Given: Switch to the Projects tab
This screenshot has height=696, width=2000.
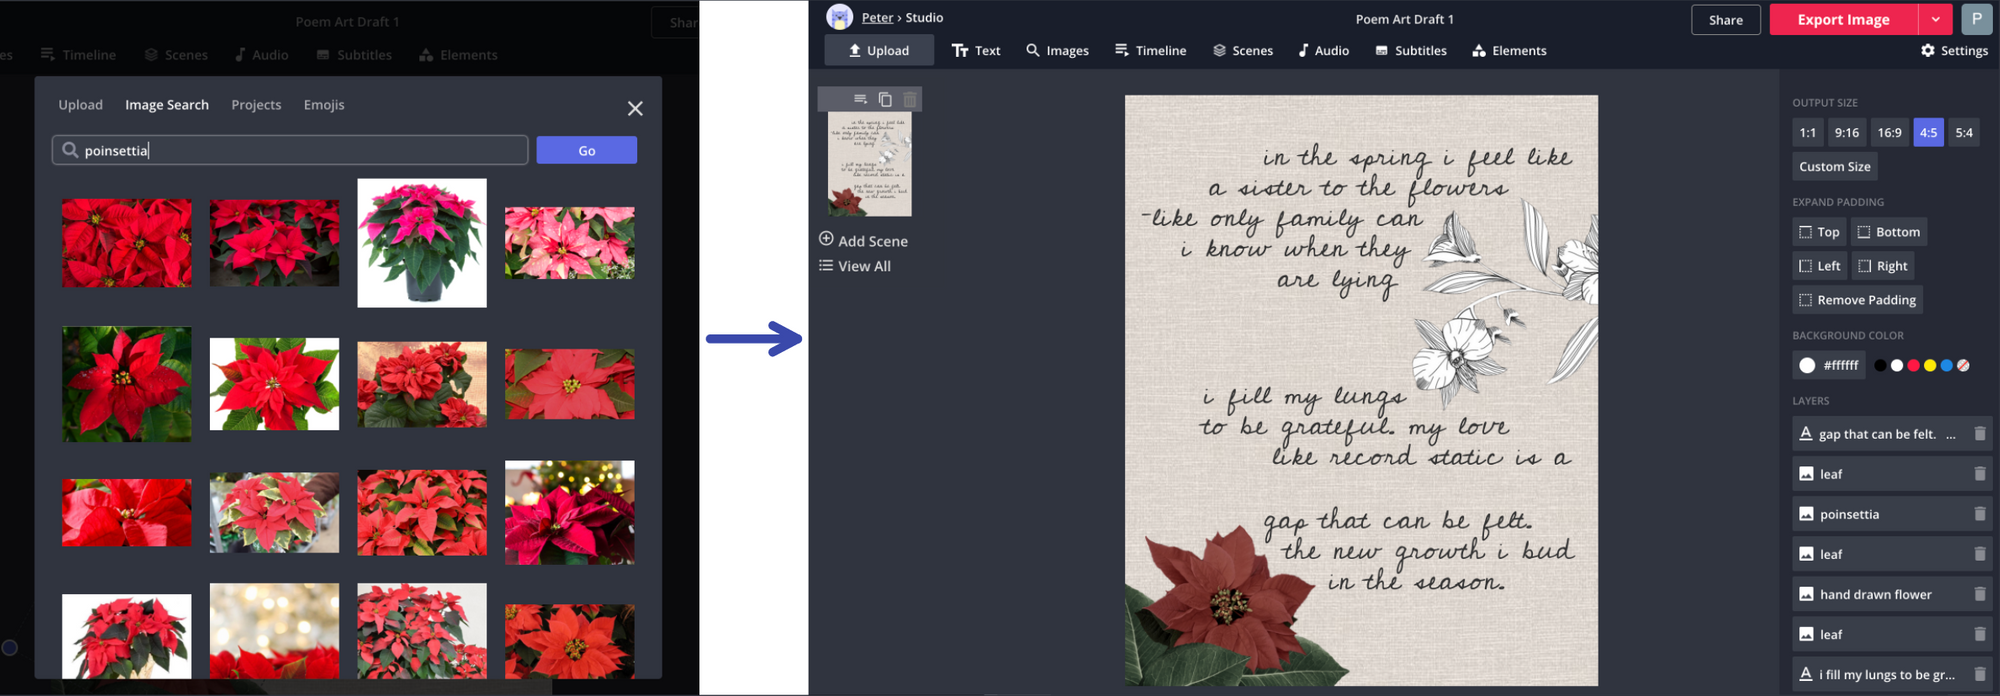Looking at the screenshot, I should pyautogui.click(x=256, y=105).
